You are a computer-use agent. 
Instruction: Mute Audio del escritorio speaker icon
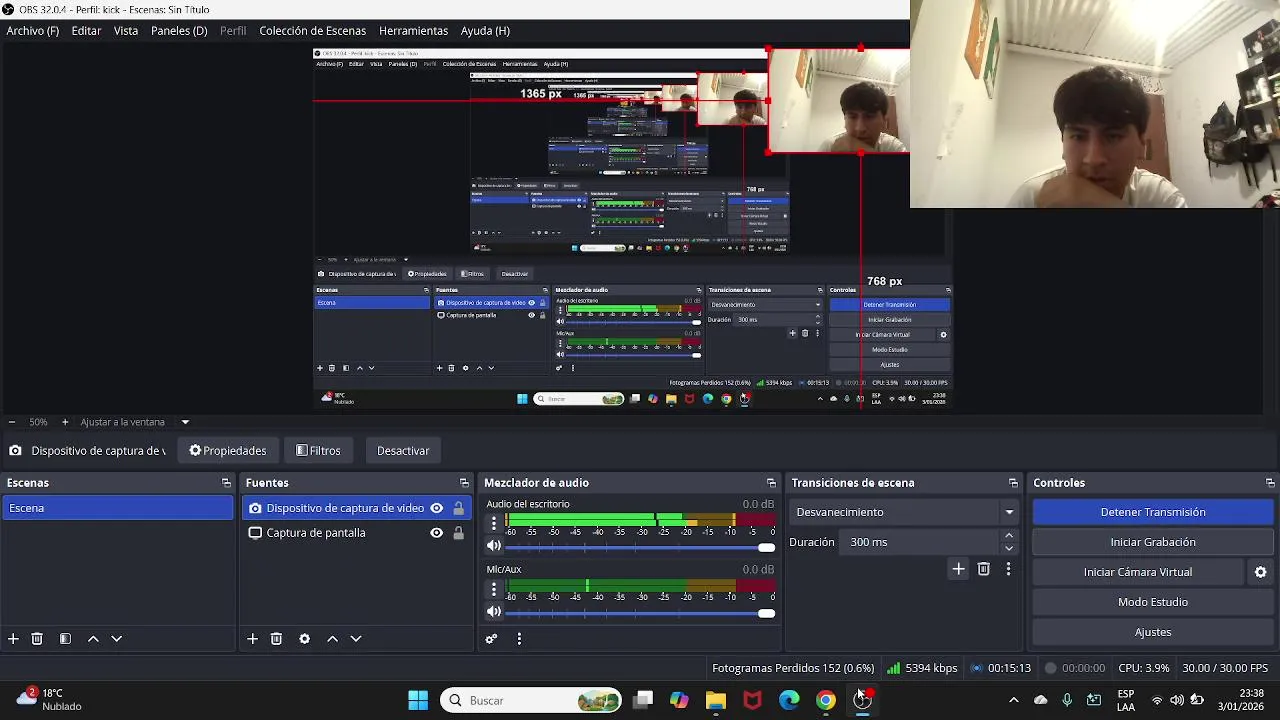click(x=493, y=546)
